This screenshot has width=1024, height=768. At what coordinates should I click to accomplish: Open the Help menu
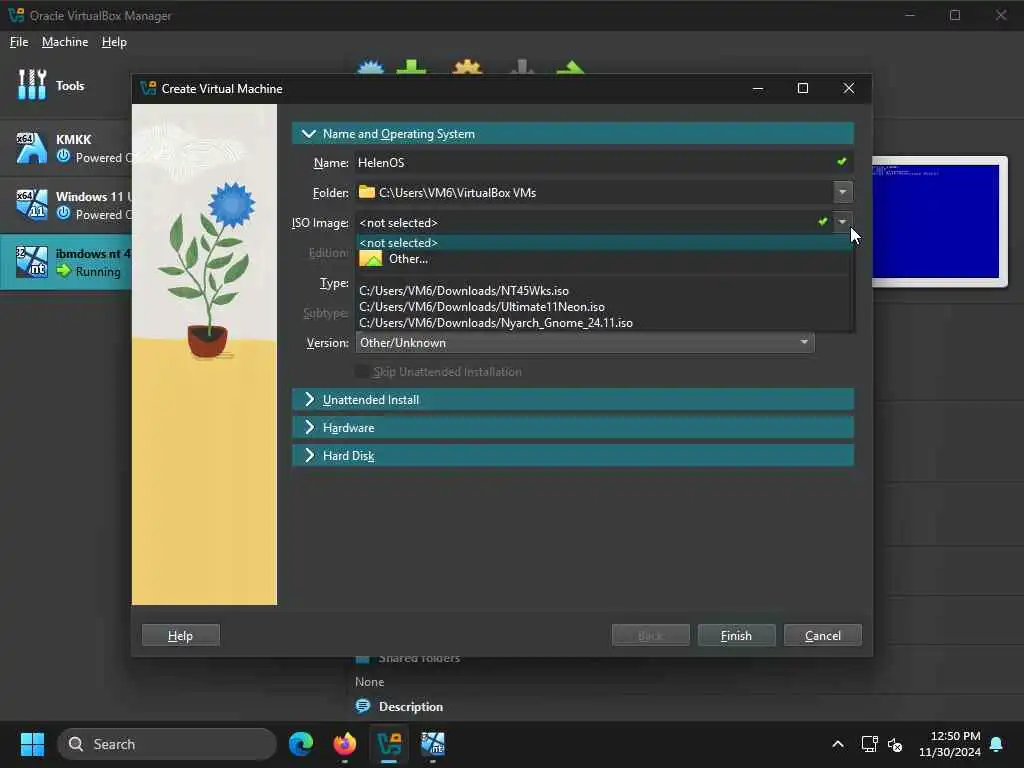(114, 42)
